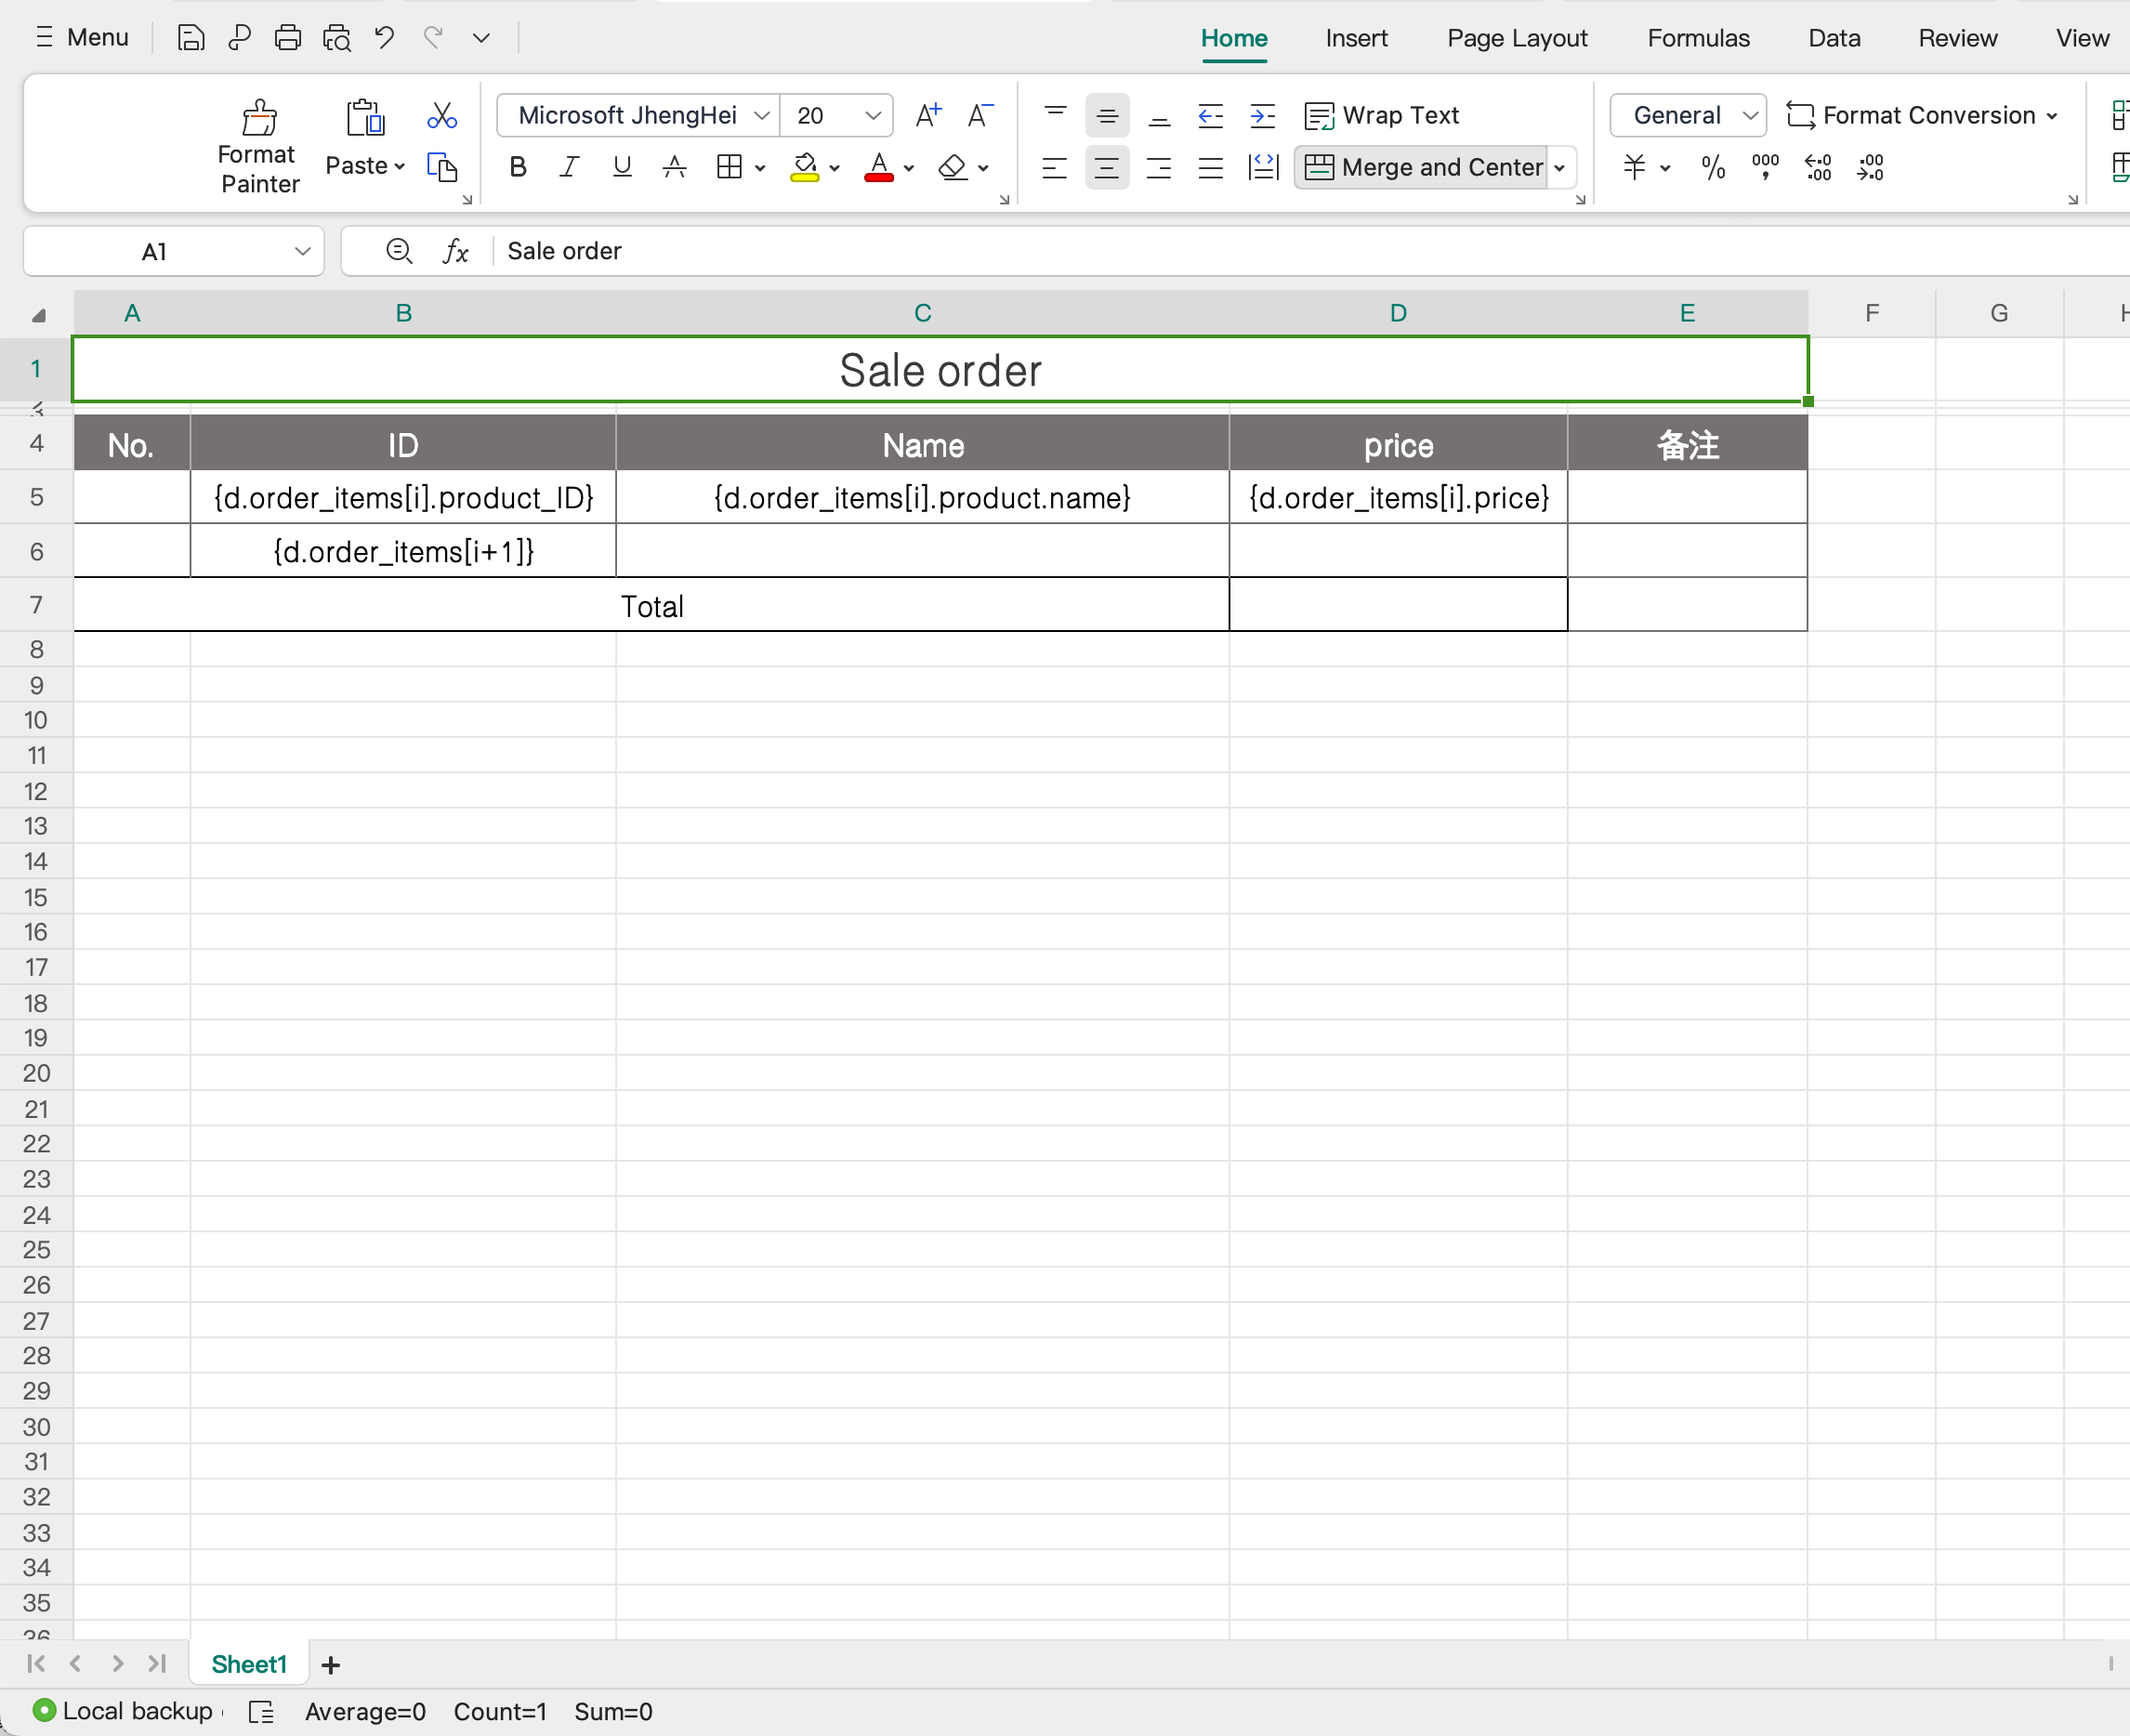The image size is (2130, 1736).
Task: Click the Cut scissors icon
Action: click(441, 115)
